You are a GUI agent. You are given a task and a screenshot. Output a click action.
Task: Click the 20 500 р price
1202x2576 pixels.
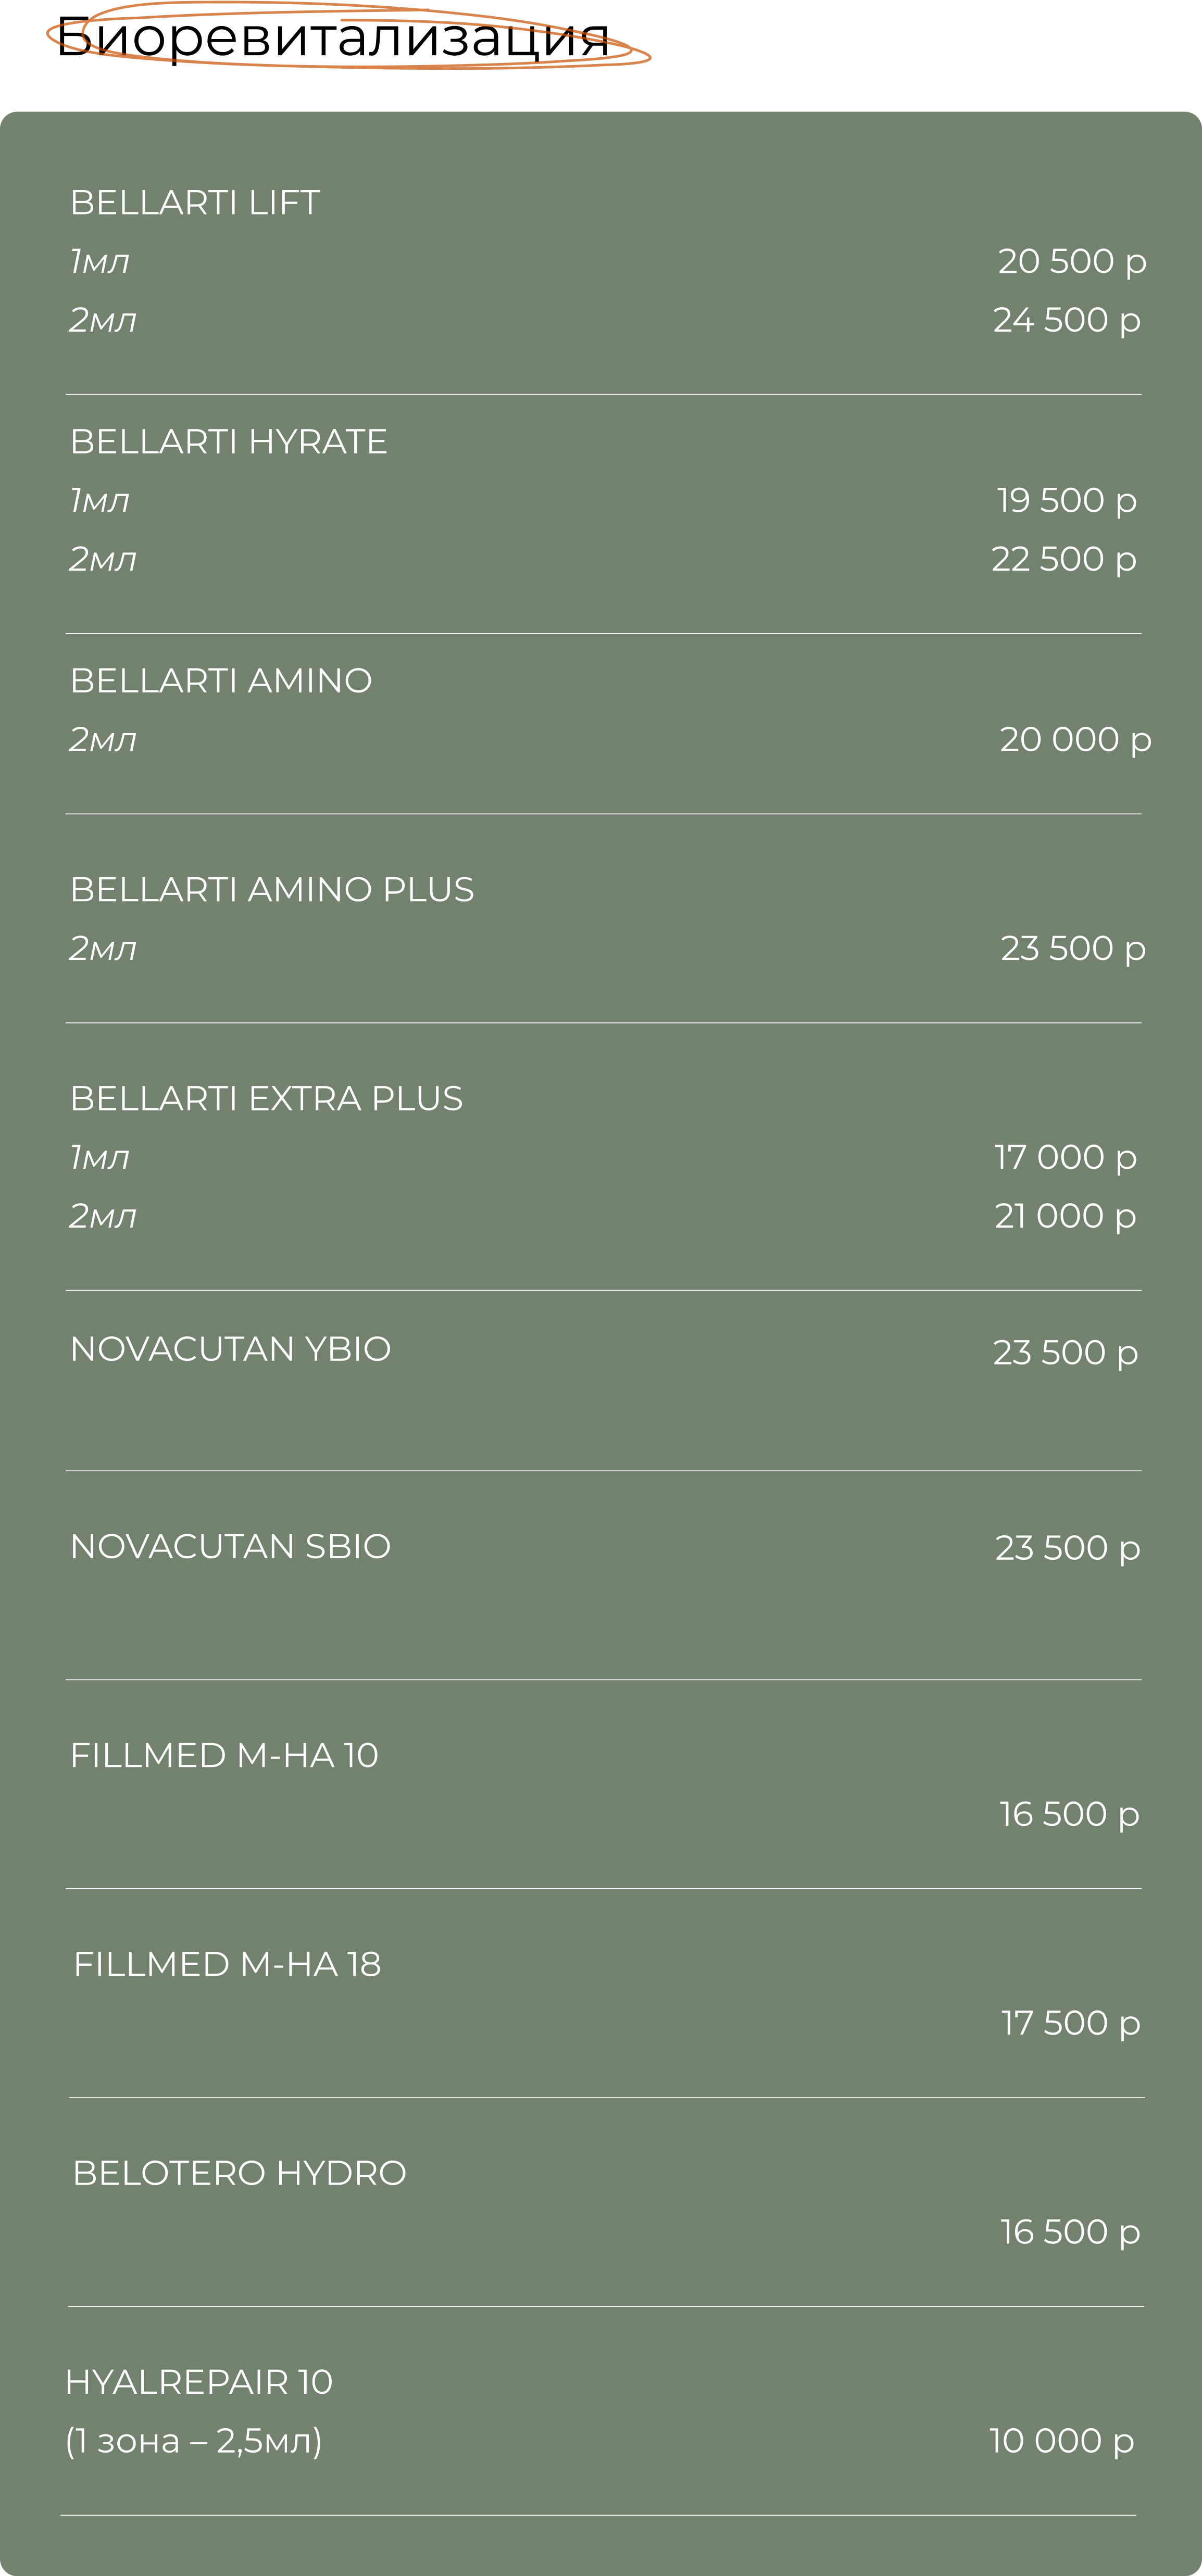click(x=1072, y=262)
